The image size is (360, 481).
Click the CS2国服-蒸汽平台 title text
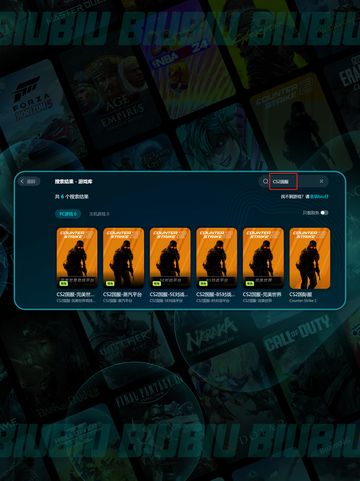click(x=122, y=294)
